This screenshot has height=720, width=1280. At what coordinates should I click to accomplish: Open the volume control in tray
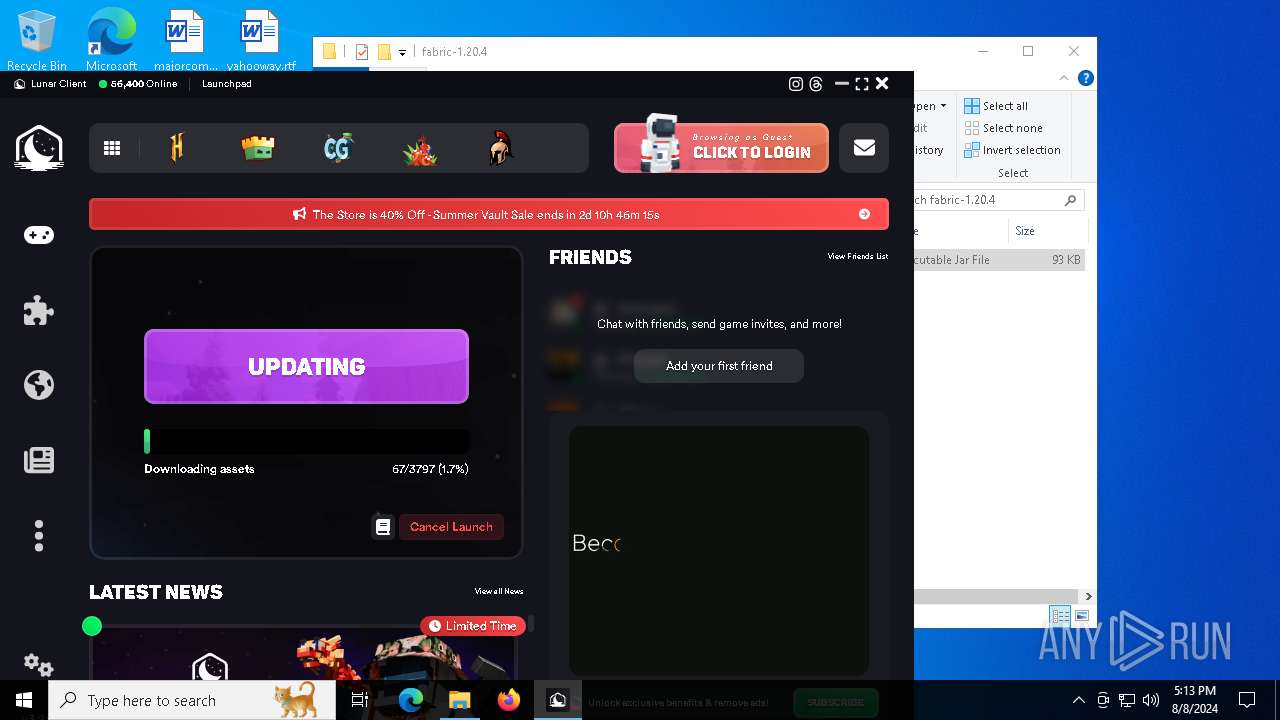tap(1151, 700)
